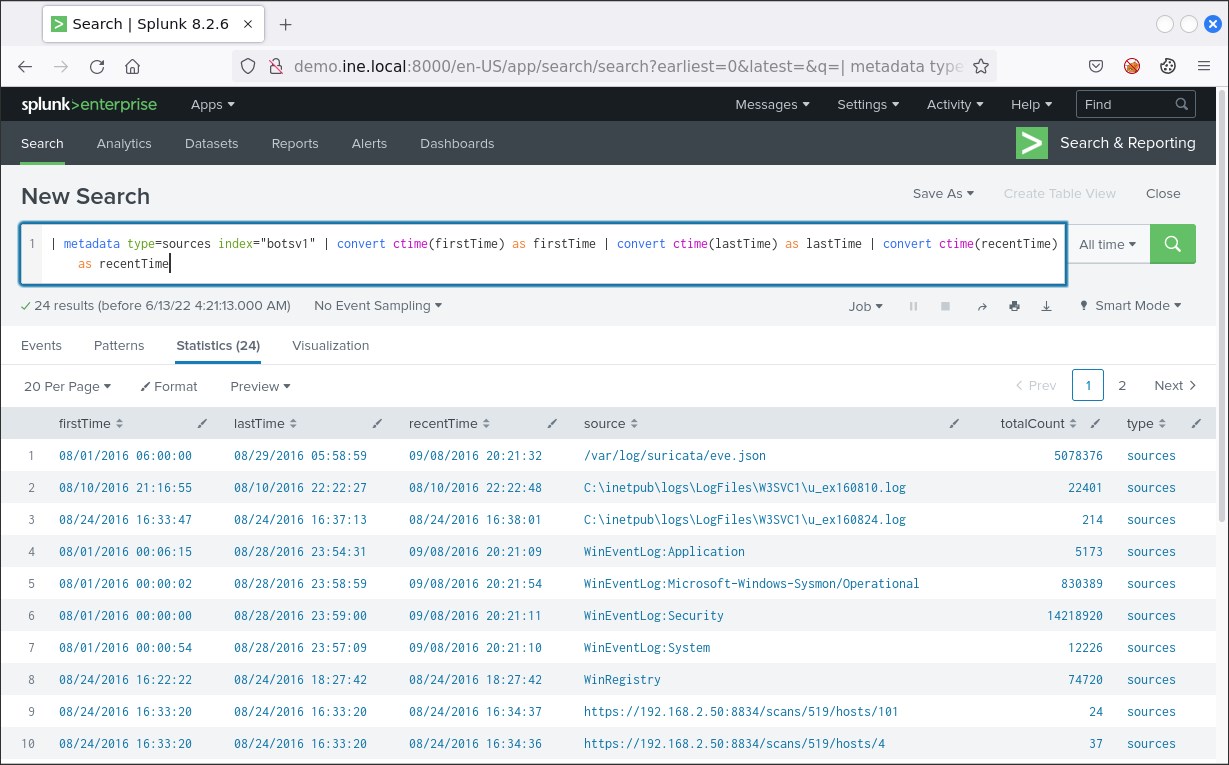Click the Firefox reload page icon
Image resolution: width=1229 pixels, height=765 pixels.
(x=97, y=67)
